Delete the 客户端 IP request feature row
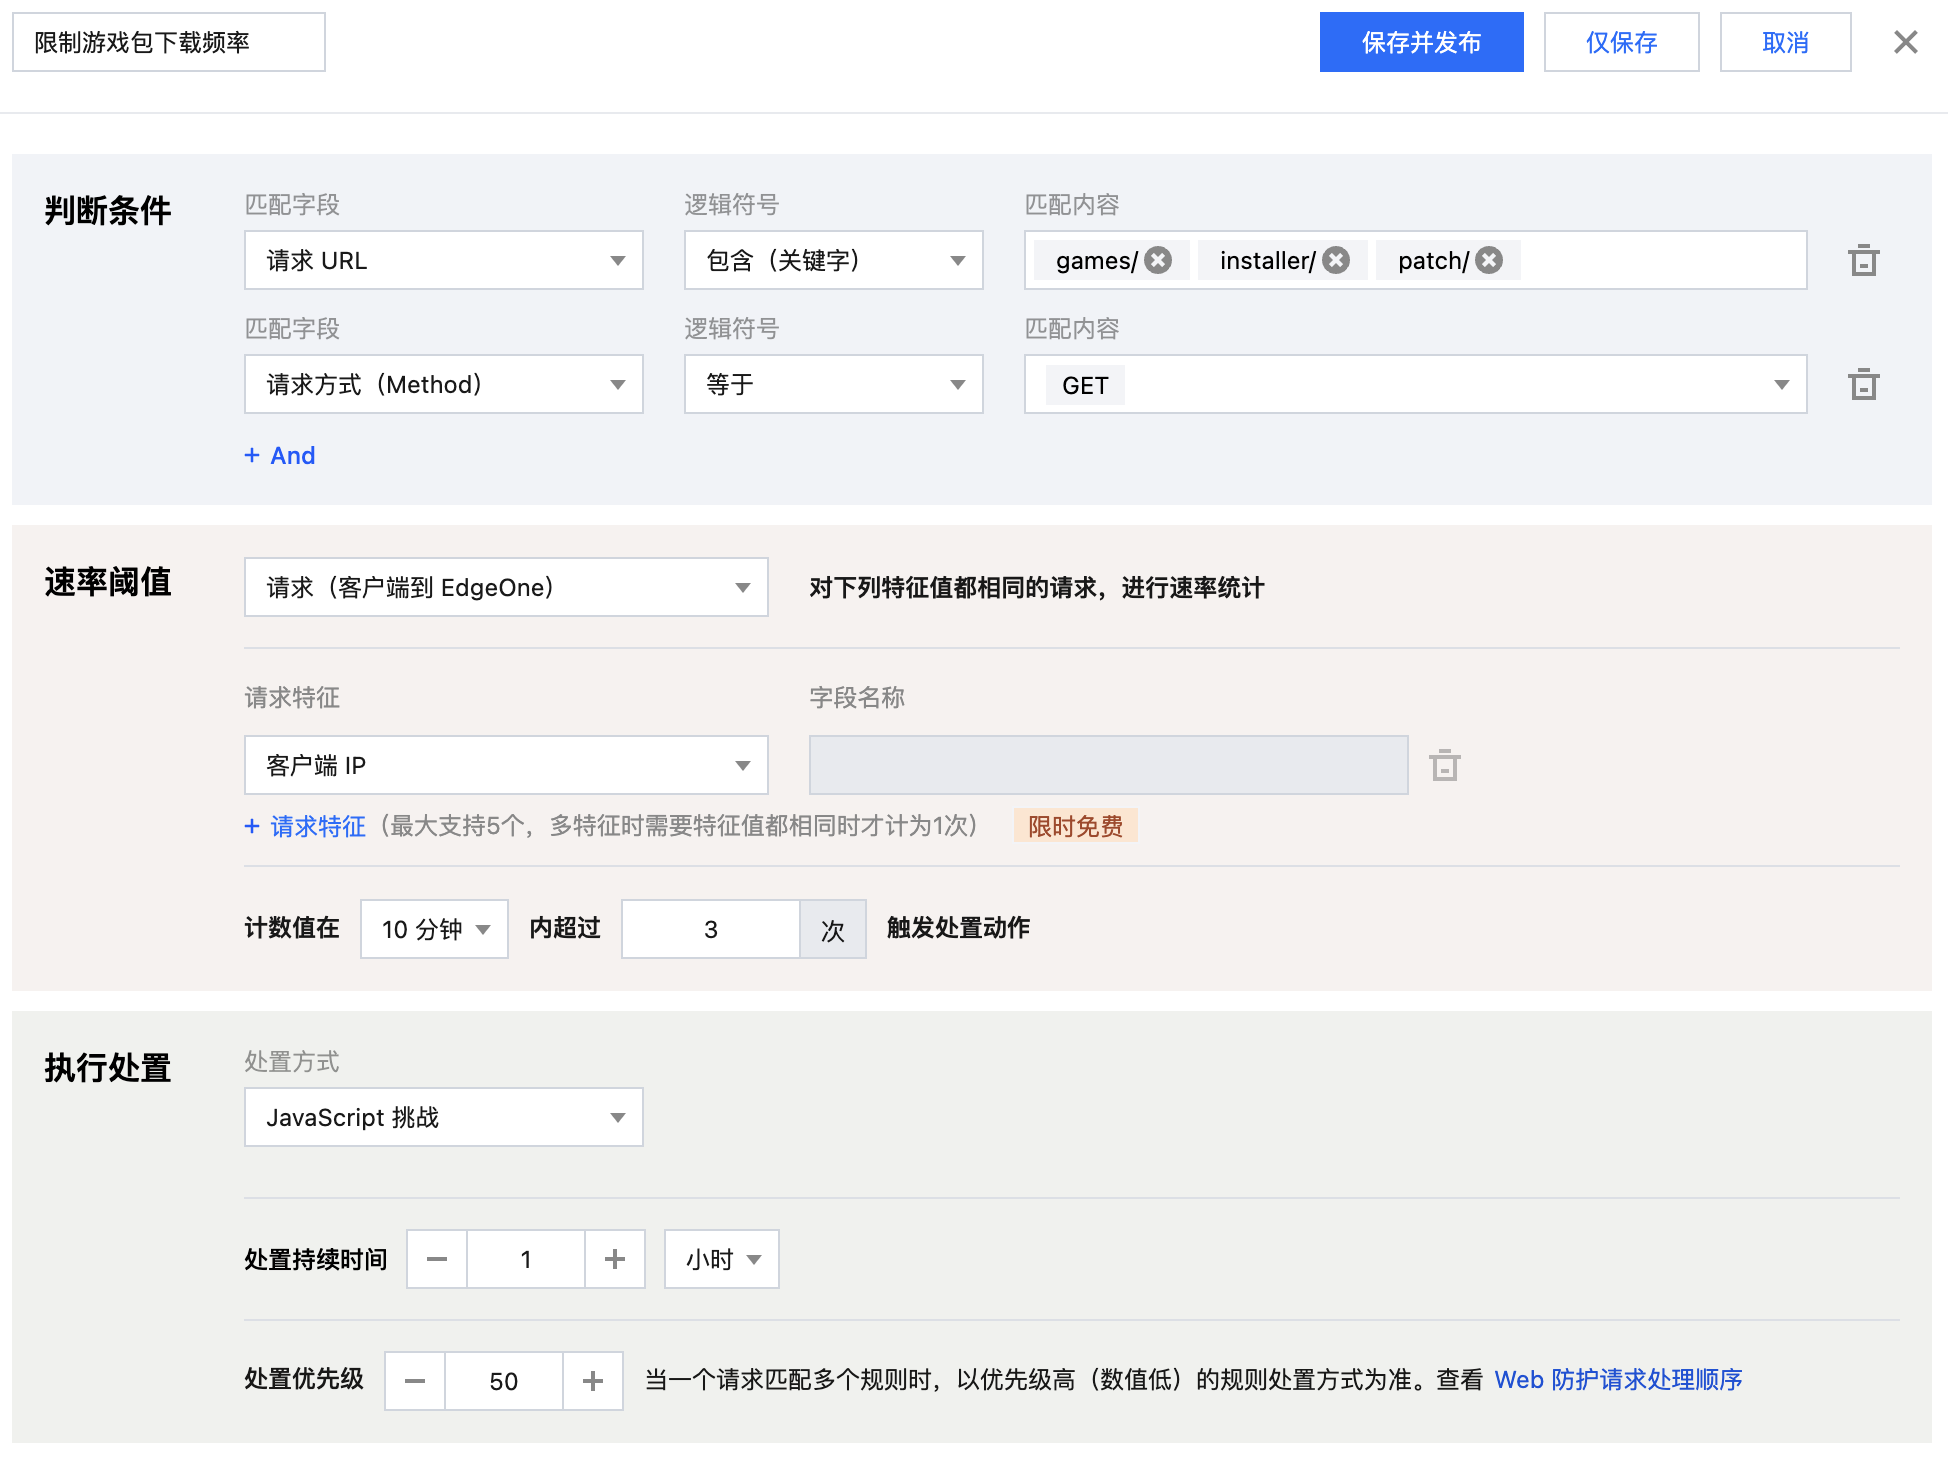1948x1460 pixels. 1444,766
